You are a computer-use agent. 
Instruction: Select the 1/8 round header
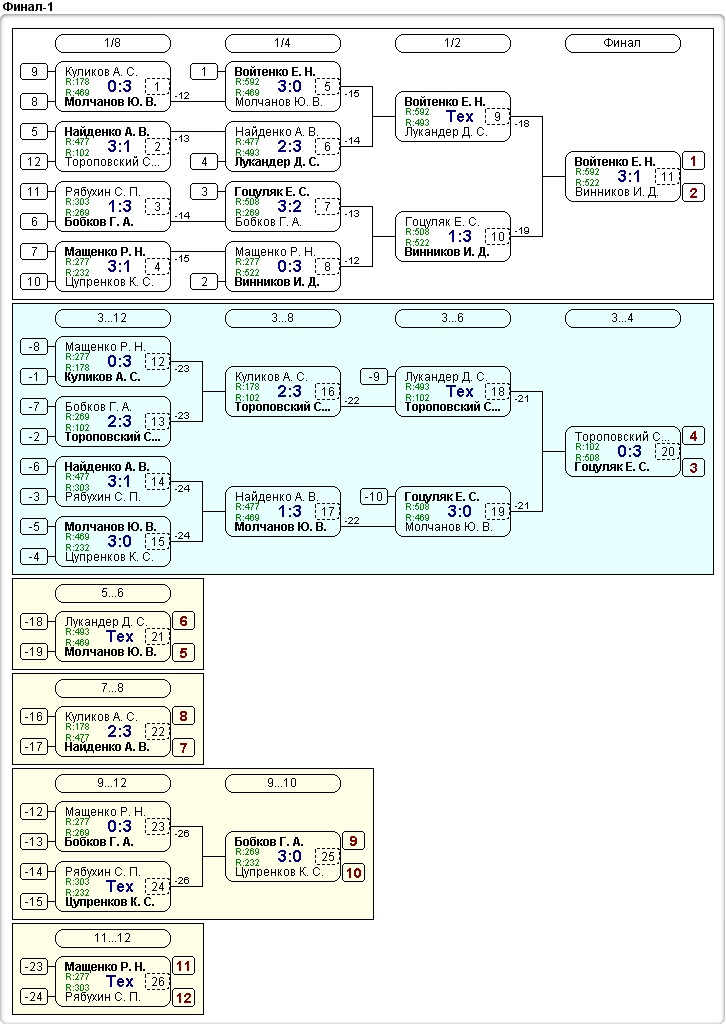tap(112, 43)
